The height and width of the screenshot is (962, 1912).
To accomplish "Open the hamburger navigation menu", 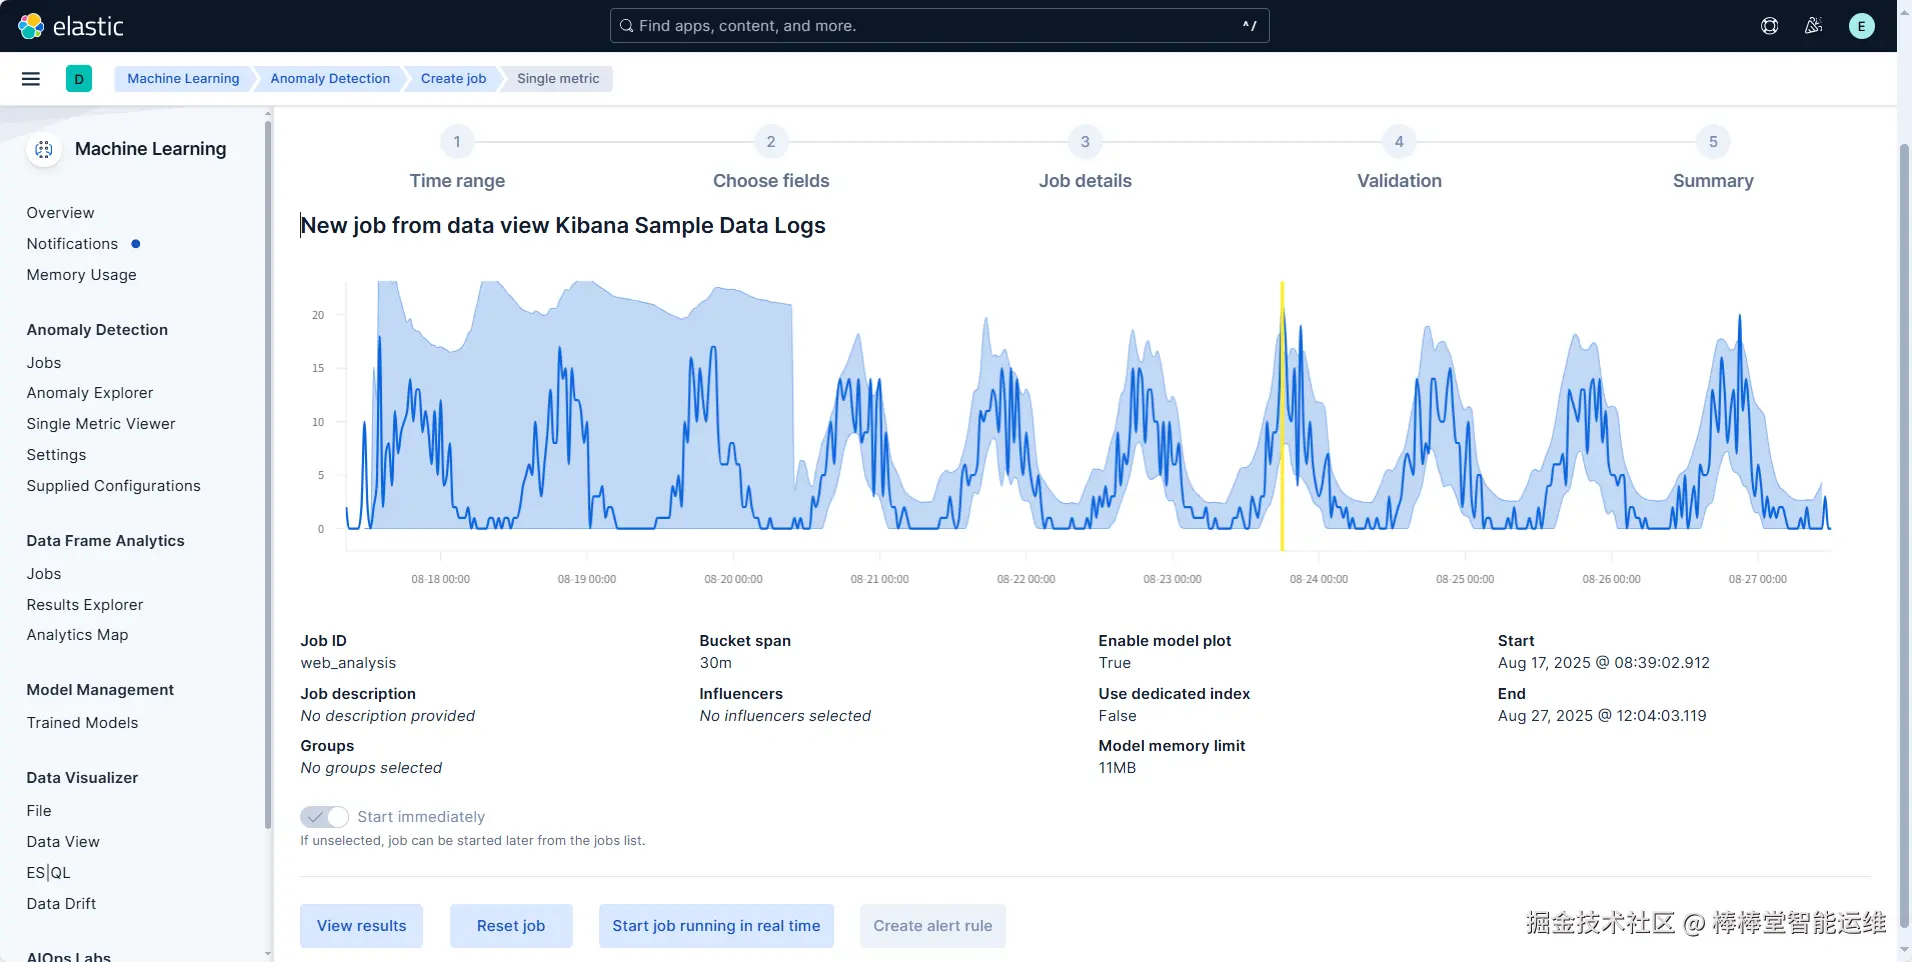I will [x=31, y=79].
